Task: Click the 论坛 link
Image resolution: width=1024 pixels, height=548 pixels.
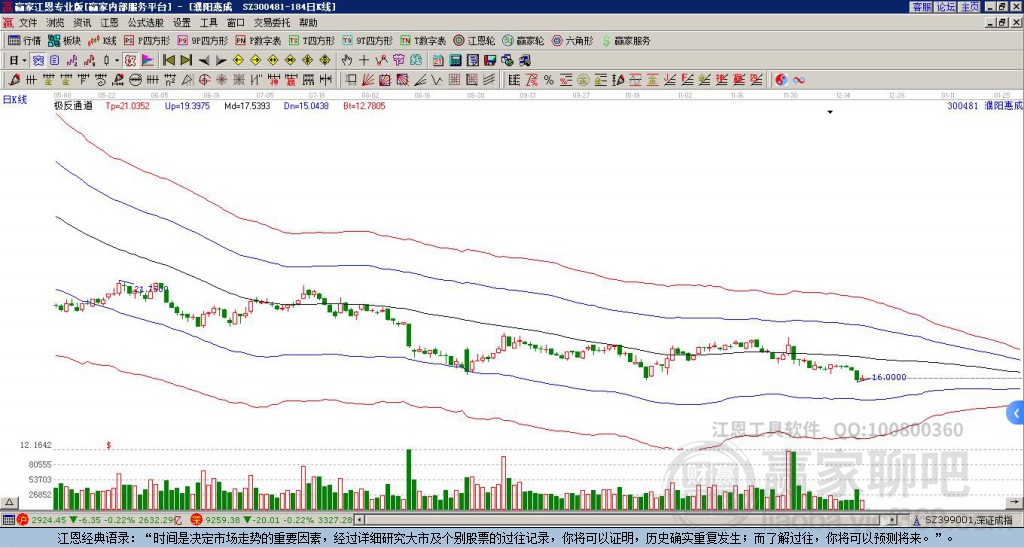Action: point(946,6)
